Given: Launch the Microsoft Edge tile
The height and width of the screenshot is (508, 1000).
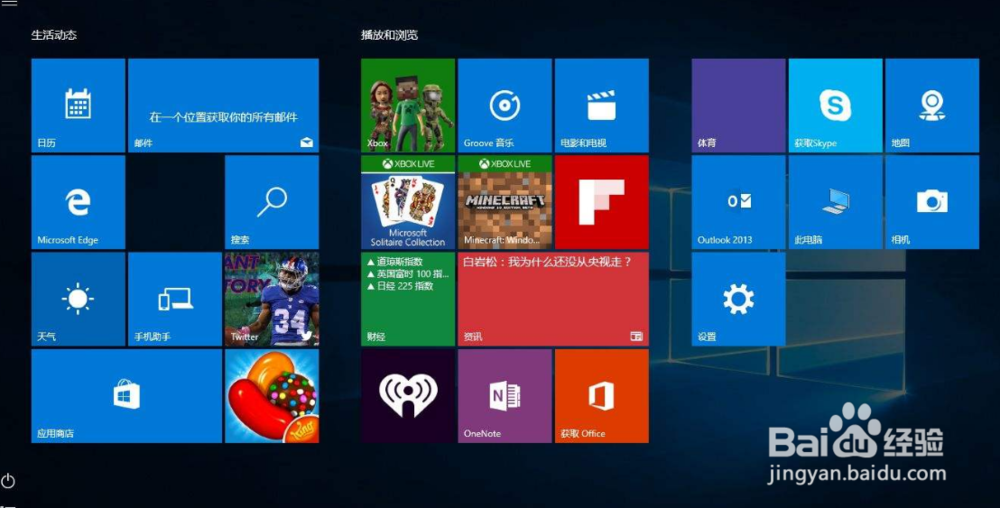Looking at the screenshot, I should 78,202.
